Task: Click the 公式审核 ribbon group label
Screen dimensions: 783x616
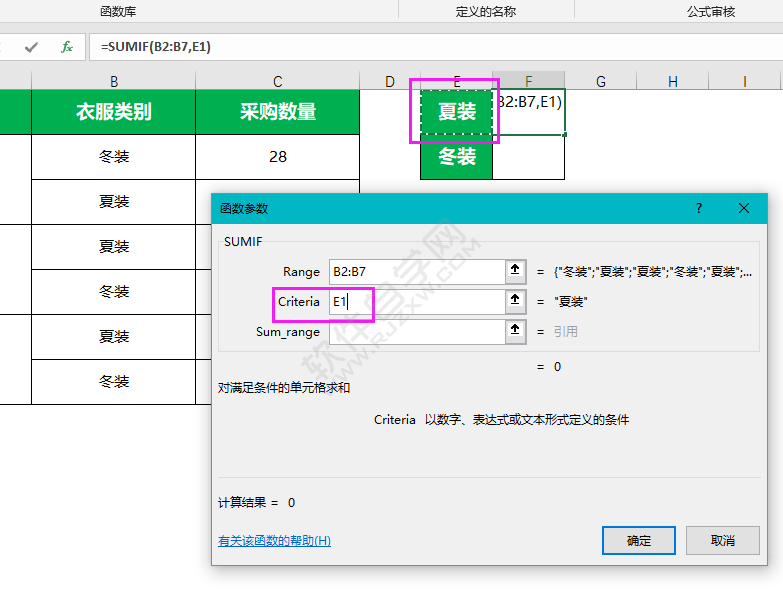Action: point(711,11)
